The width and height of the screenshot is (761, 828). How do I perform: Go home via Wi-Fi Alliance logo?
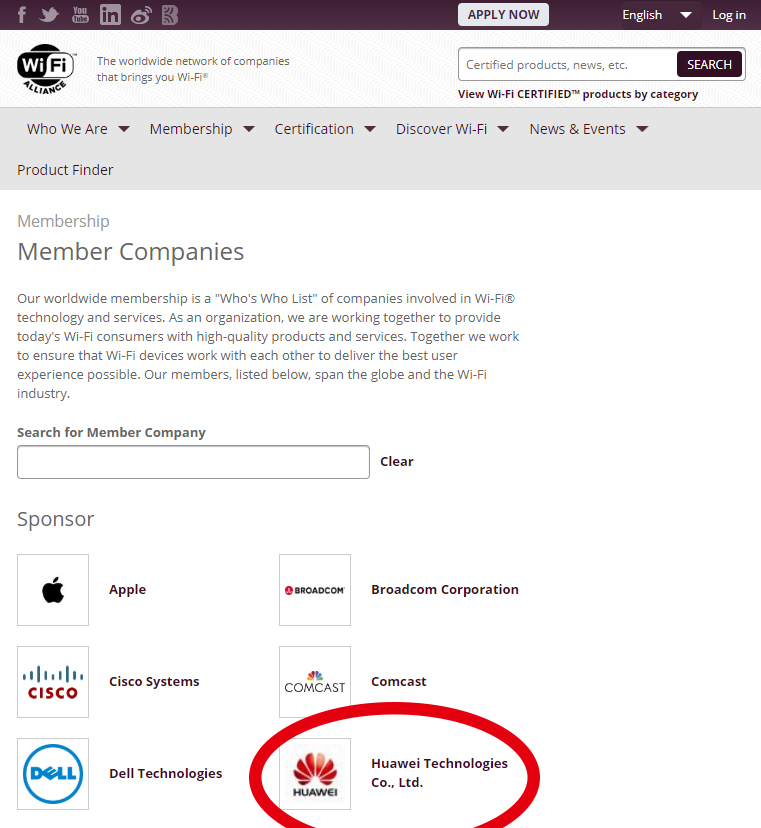(47, 69)
